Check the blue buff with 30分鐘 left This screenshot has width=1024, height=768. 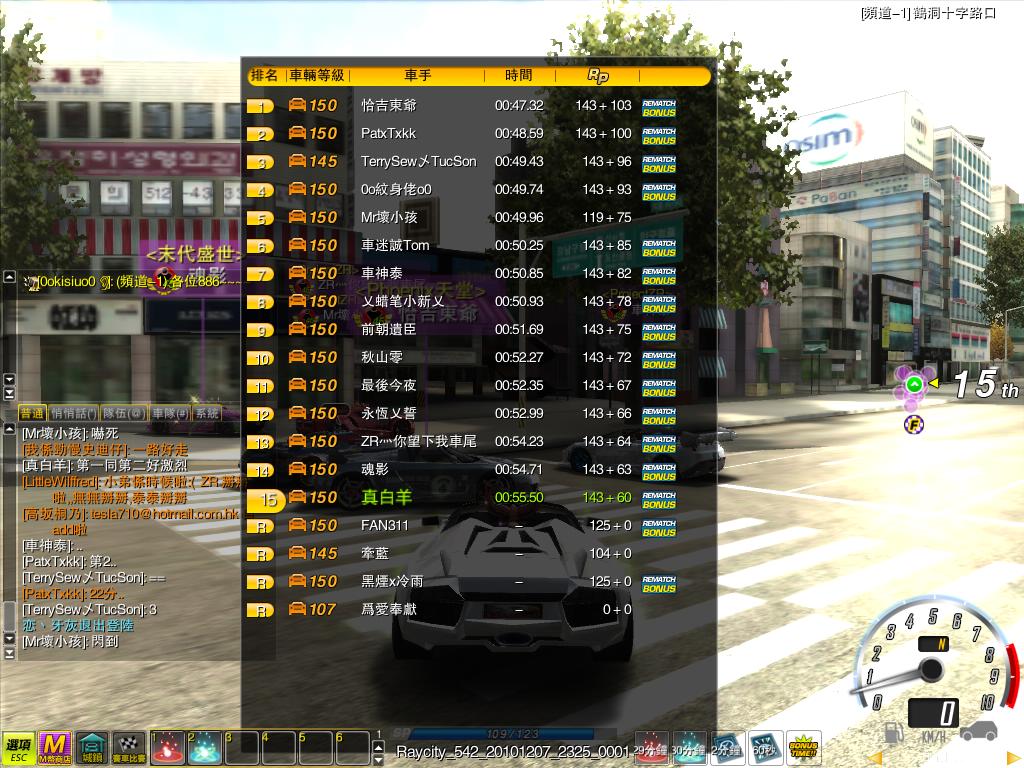click(689, 748)
